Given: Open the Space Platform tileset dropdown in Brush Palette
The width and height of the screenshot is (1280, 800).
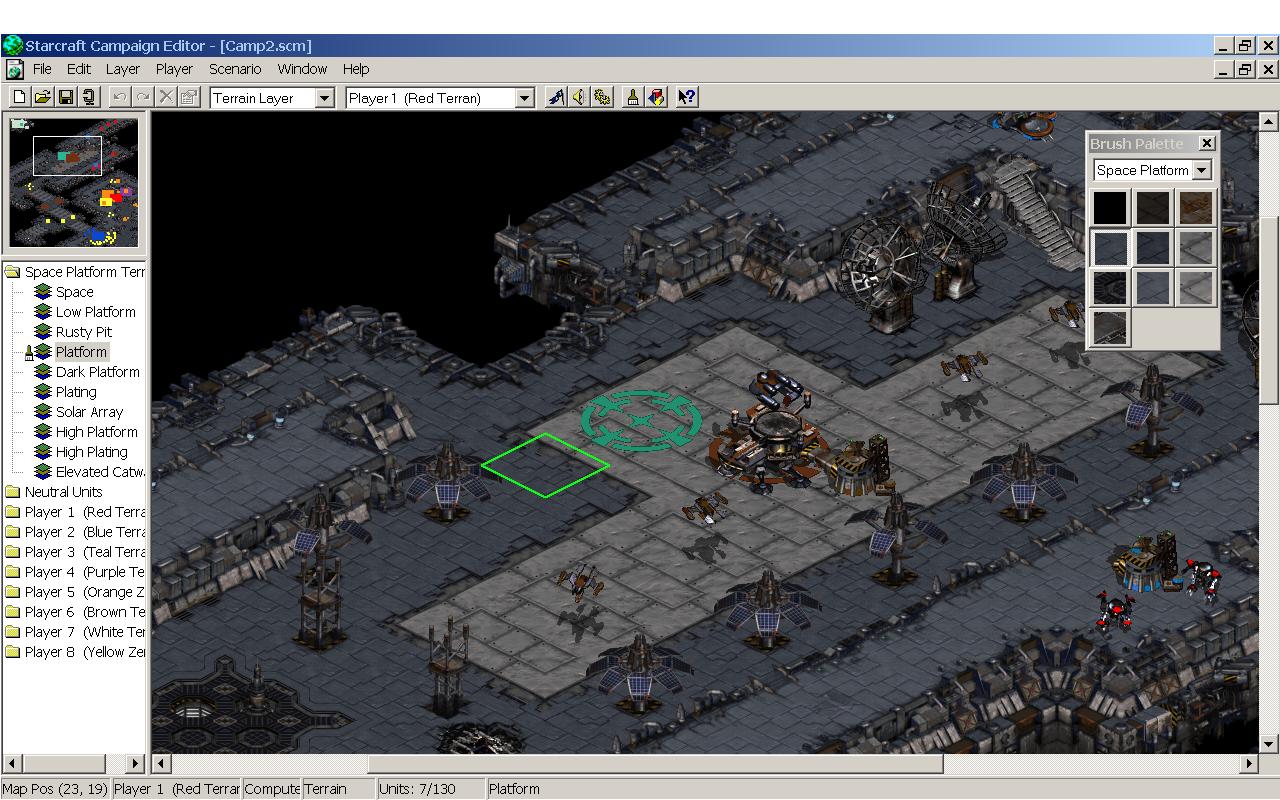Looking at the screenshot, I should (x=1202, y=170).
